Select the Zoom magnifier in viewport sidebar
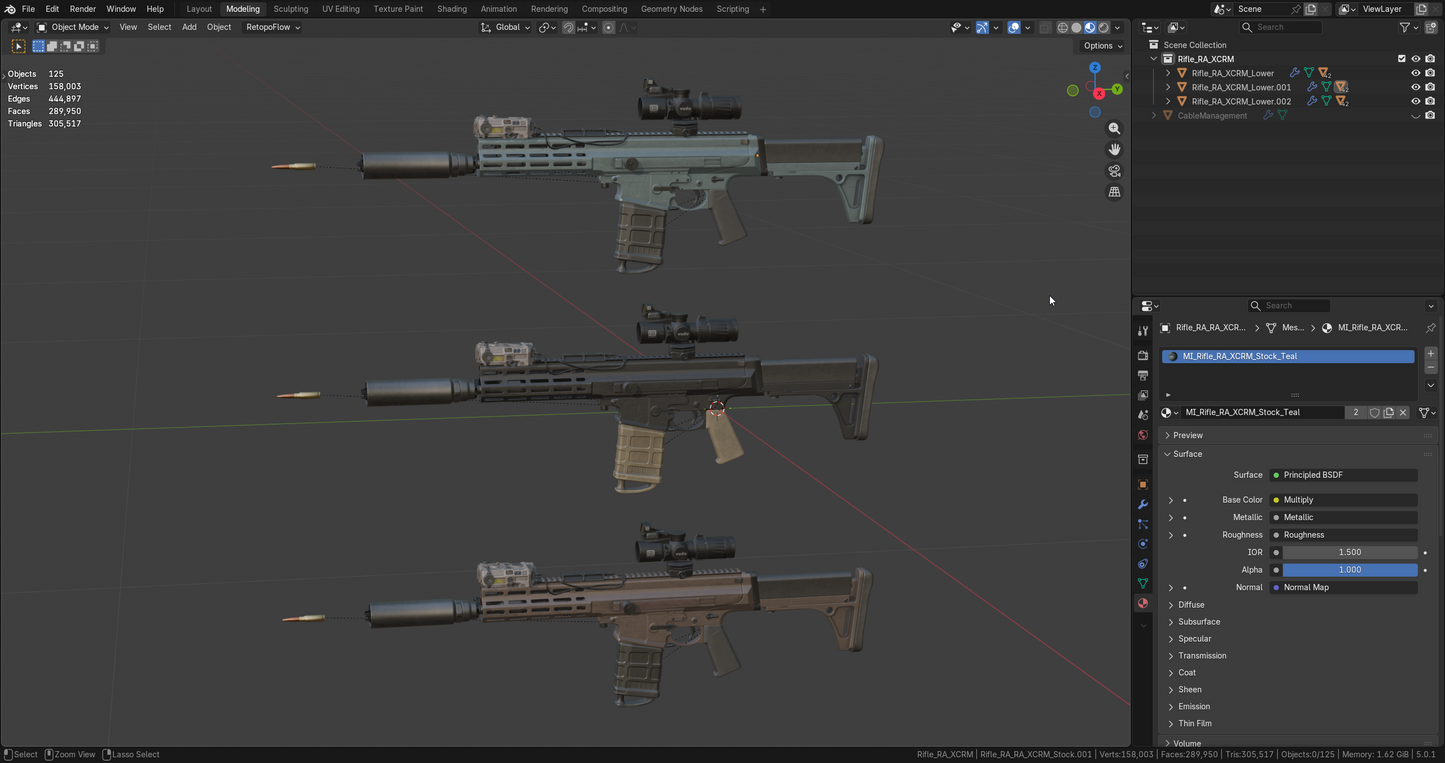 click(x=1114, y=128)
